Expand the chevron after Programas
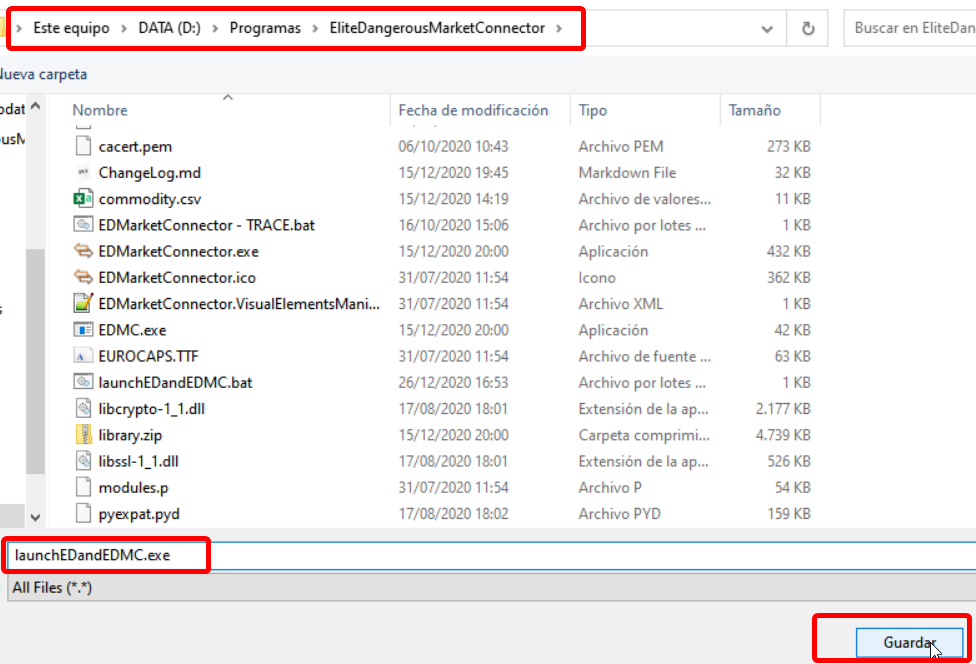The image size is (976, 664). tap(316, 28)
